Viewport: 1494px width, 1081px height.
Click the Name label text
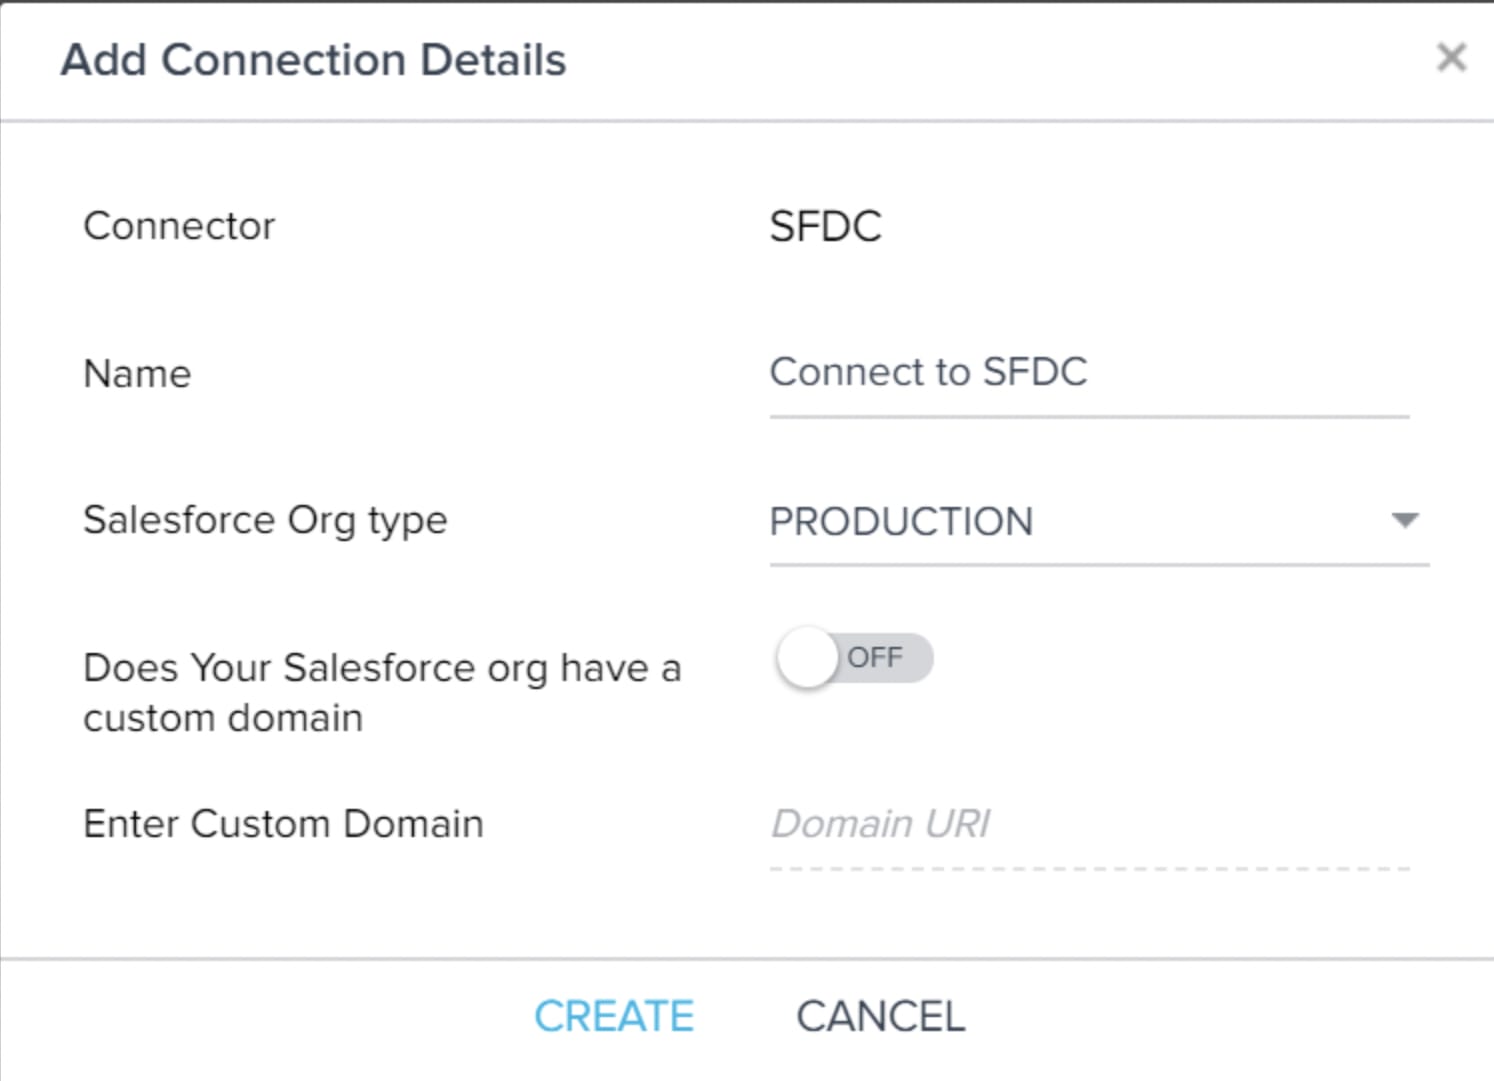pyautogui.click(x=137, y=374)
